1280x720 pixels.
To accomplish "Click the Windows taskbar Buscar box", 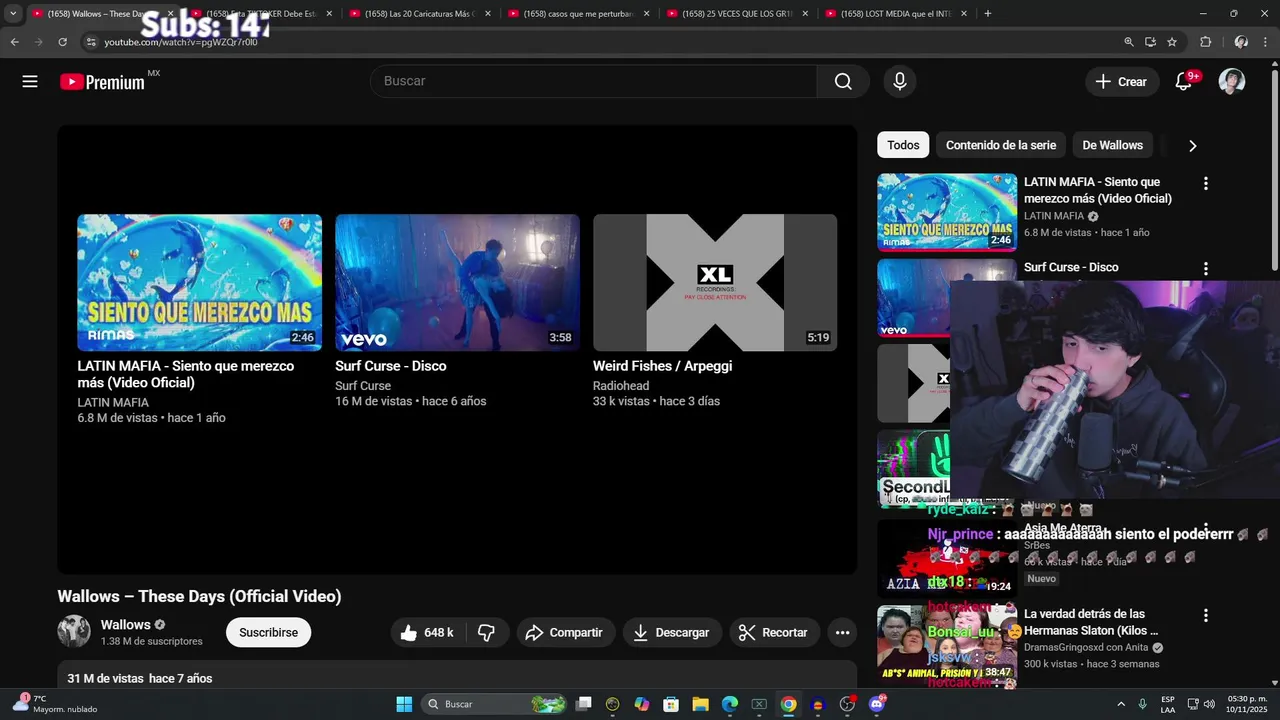I will (x=496, y=704).
